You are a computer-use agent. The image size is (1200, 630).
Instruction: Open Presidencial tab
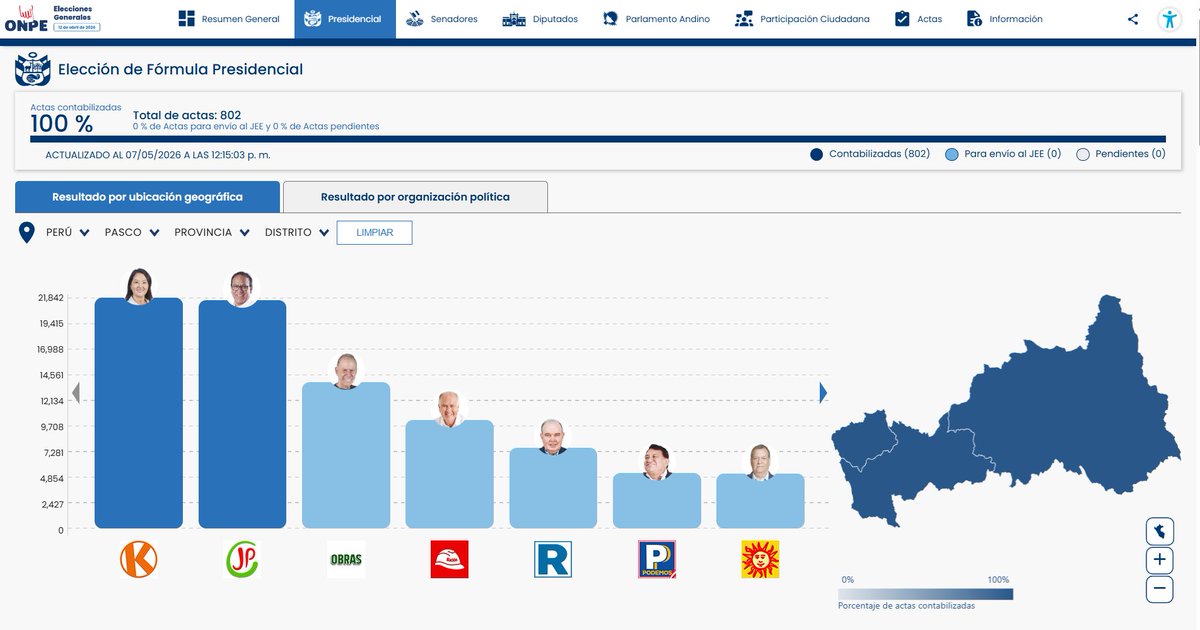[345, 19]
